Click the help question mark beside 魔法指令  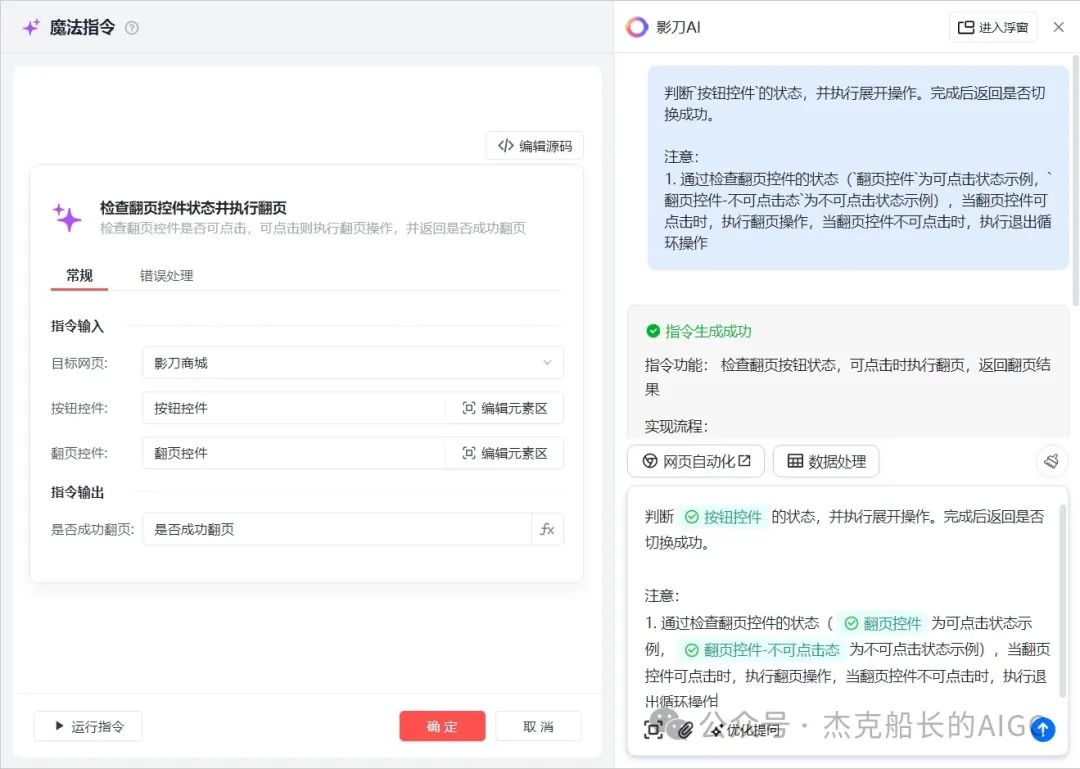click(x=132, y=28)
